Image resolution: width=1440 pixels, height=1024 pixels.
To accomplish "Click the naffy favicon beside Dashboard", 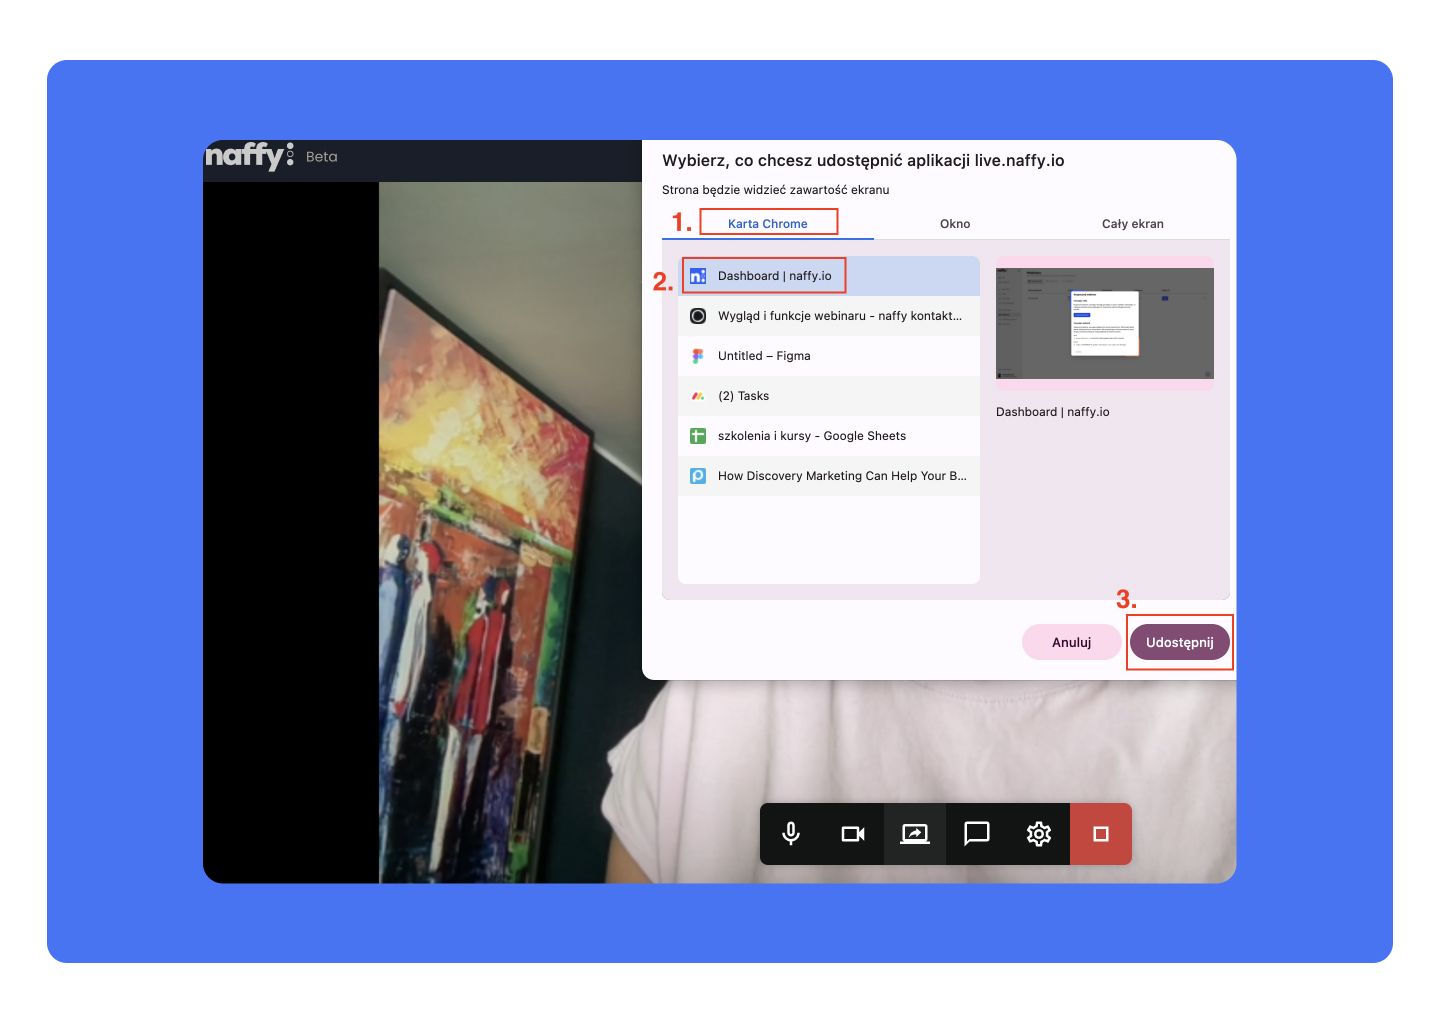I will pos(698,276).
